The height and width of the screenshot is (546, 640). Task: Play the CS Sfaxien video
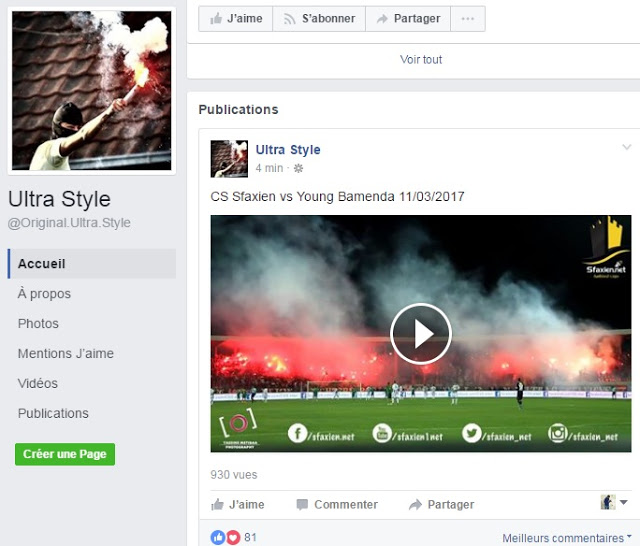(421, 334)
